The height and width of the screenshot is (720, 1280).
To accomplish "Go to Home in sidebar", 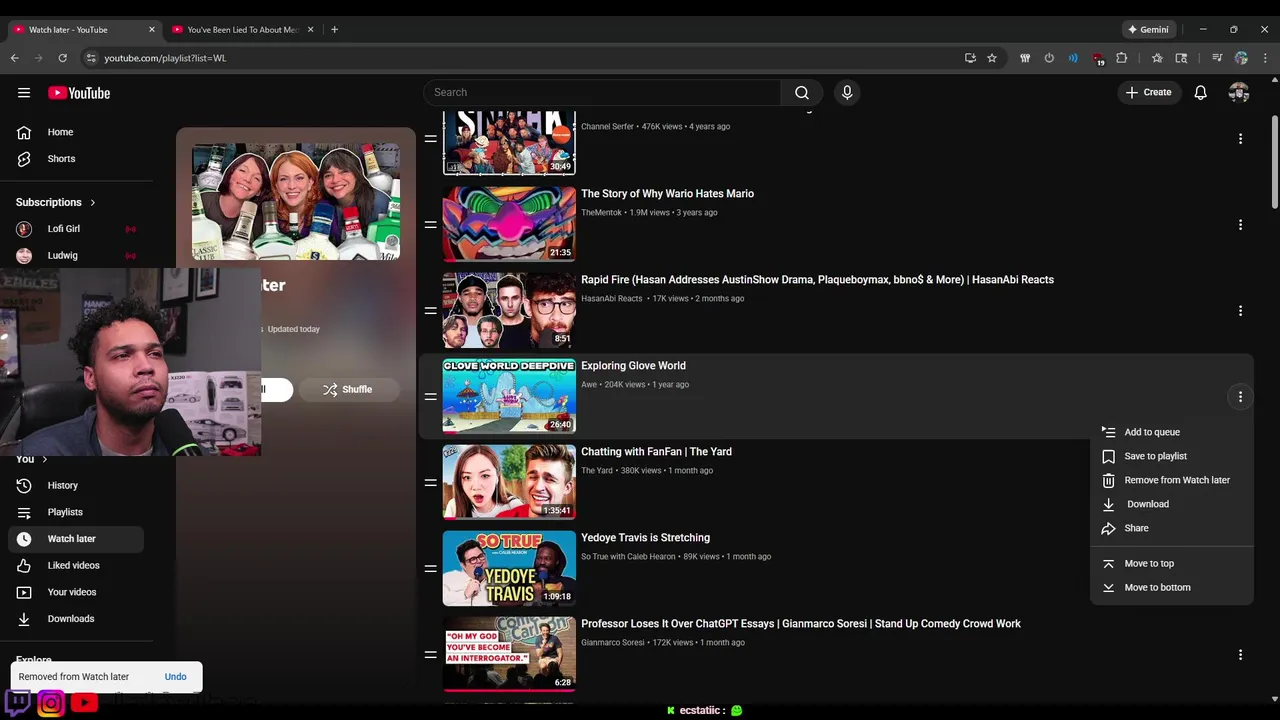I will [x=76, y=132].
